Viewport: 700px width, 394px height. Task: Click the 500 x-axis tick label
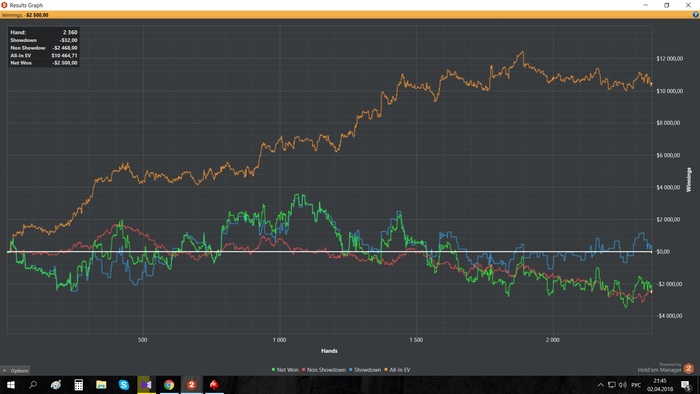[x=142, y=340]
